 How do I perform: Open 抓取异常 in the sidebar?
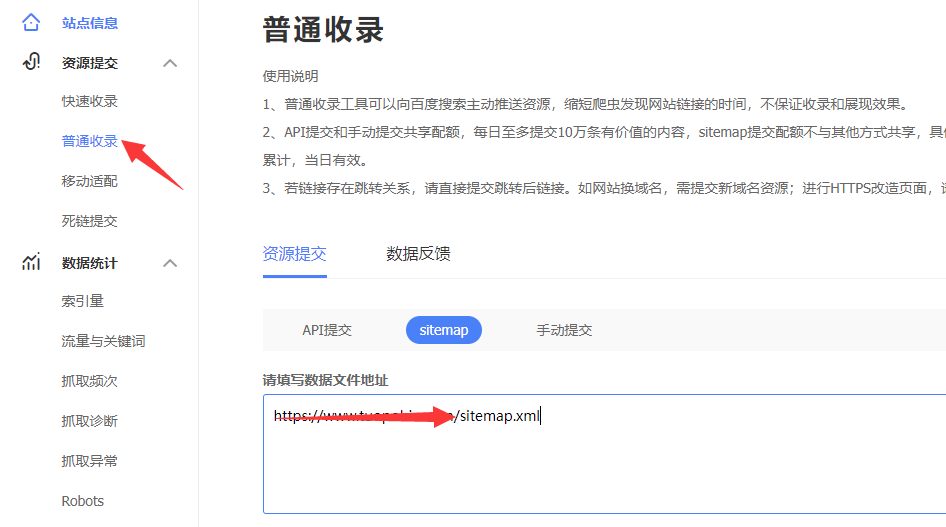[89, 461]
